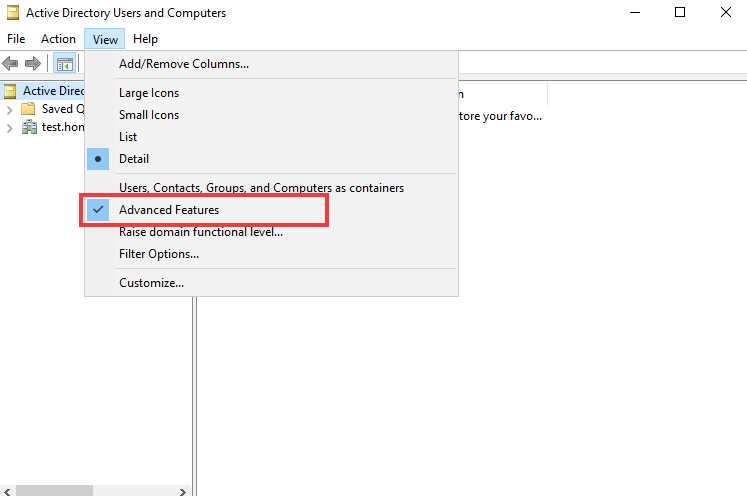Open the File menu

(x=16, y=39)
